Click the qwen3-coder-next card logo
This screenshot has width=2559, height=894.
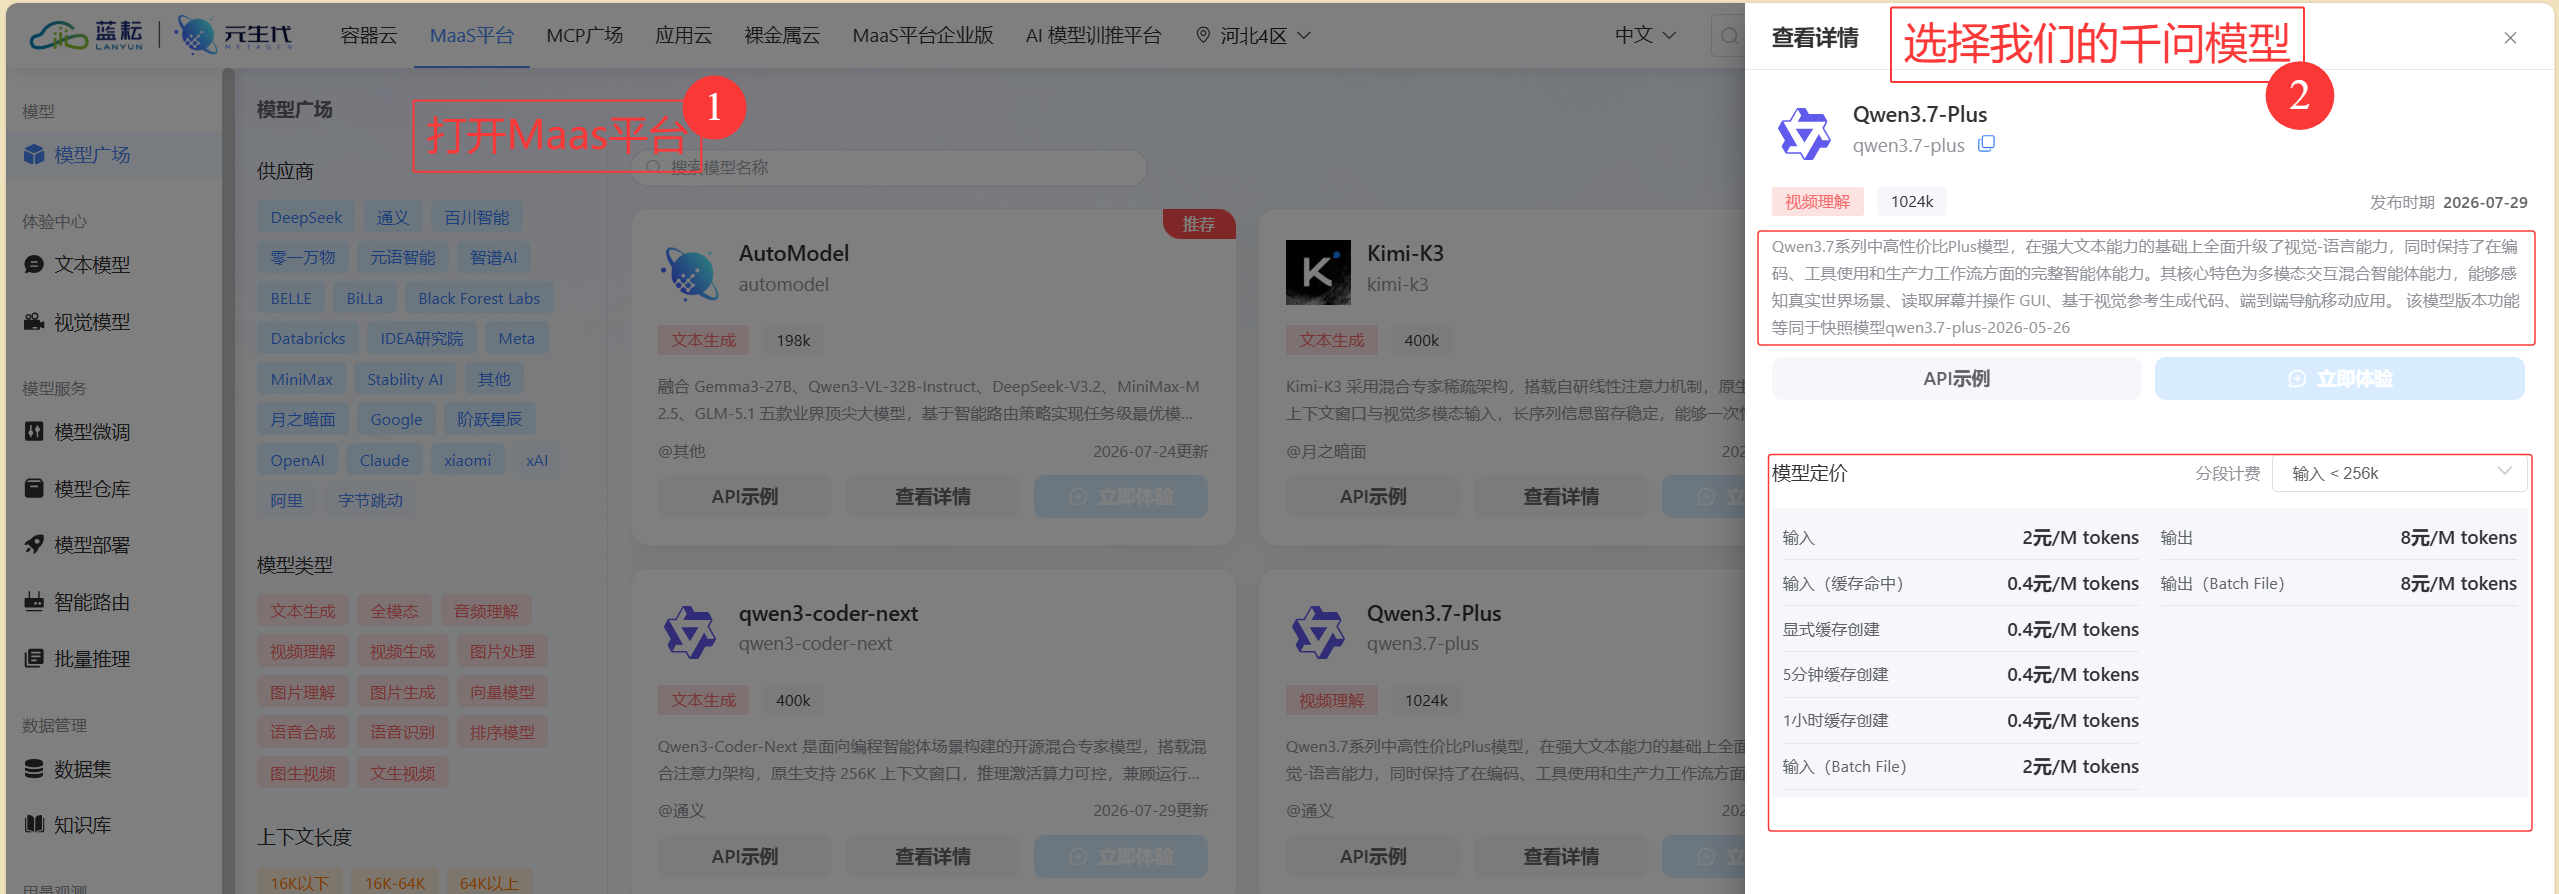pos(689,632)
